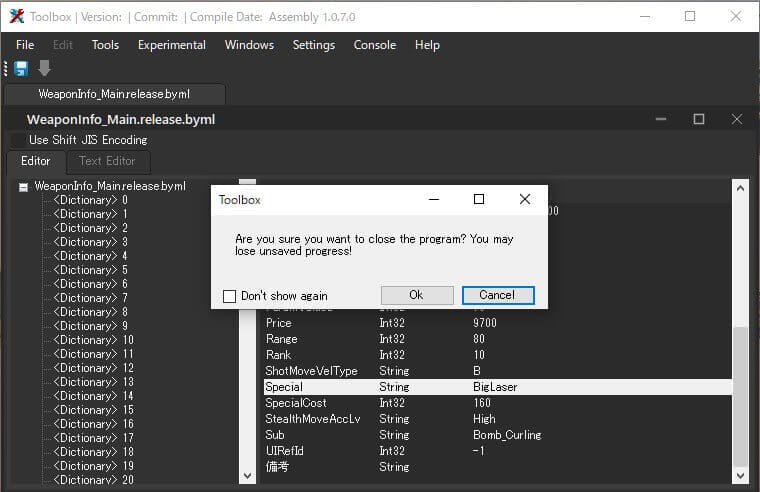Click the gray download arrow toolbar icon
This screenshot has height=492, width=760.
point(44,68)
